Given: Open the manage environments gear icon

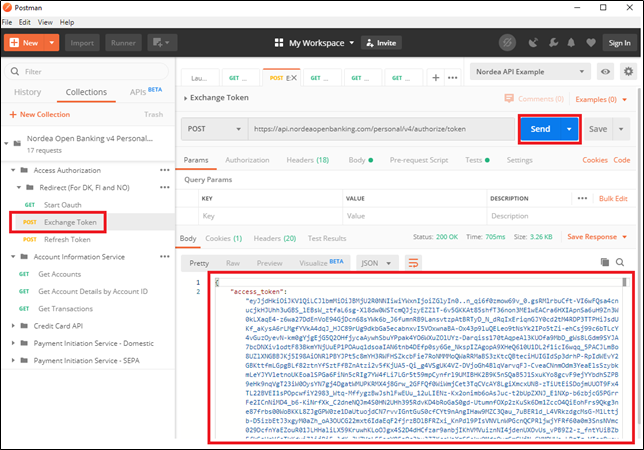Looking at the screenshot, I should [x=628, y=71].
